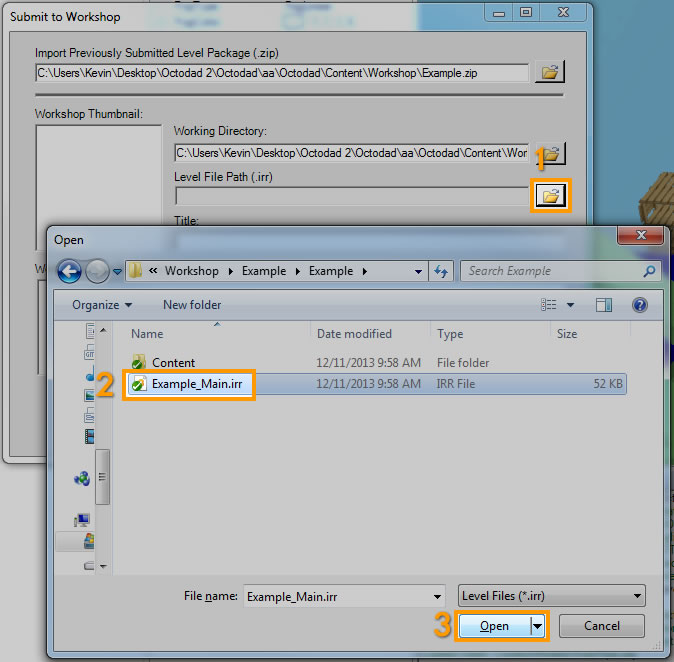The height and width of the screenshot is (662, 674).
Task: Click the Working Directory path field
Action: [352, 153]
